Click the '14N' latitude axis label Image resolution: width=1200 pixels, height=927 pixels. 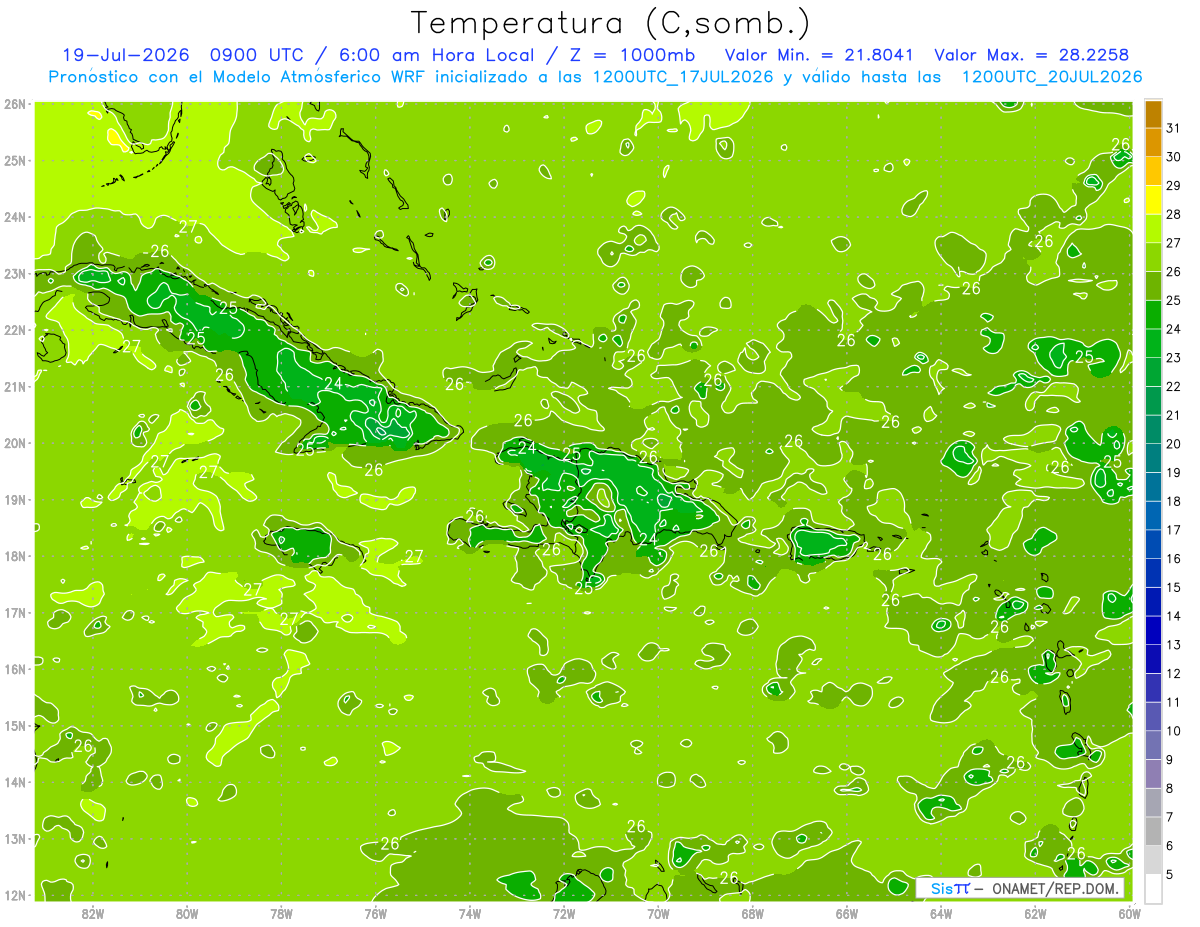pos(15,782)
